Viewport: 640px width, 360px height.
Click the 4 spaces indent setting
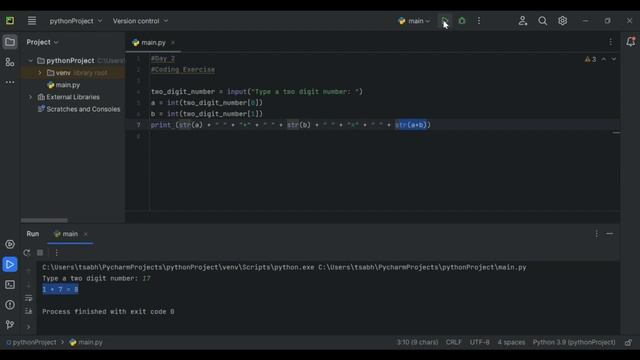511,342
